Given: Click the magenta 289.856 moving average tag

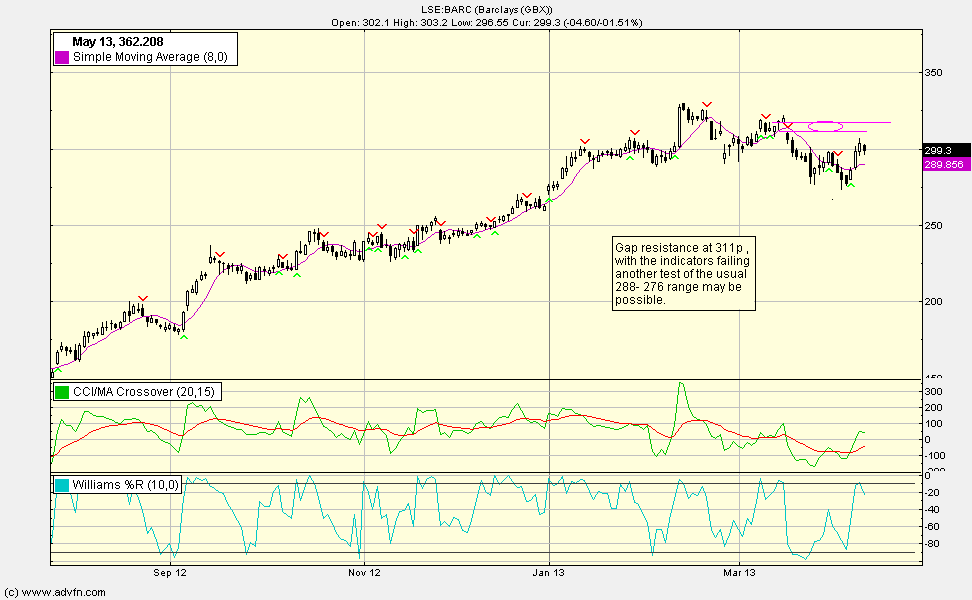Looking at the screenshot, I should [x=944, y=164].
